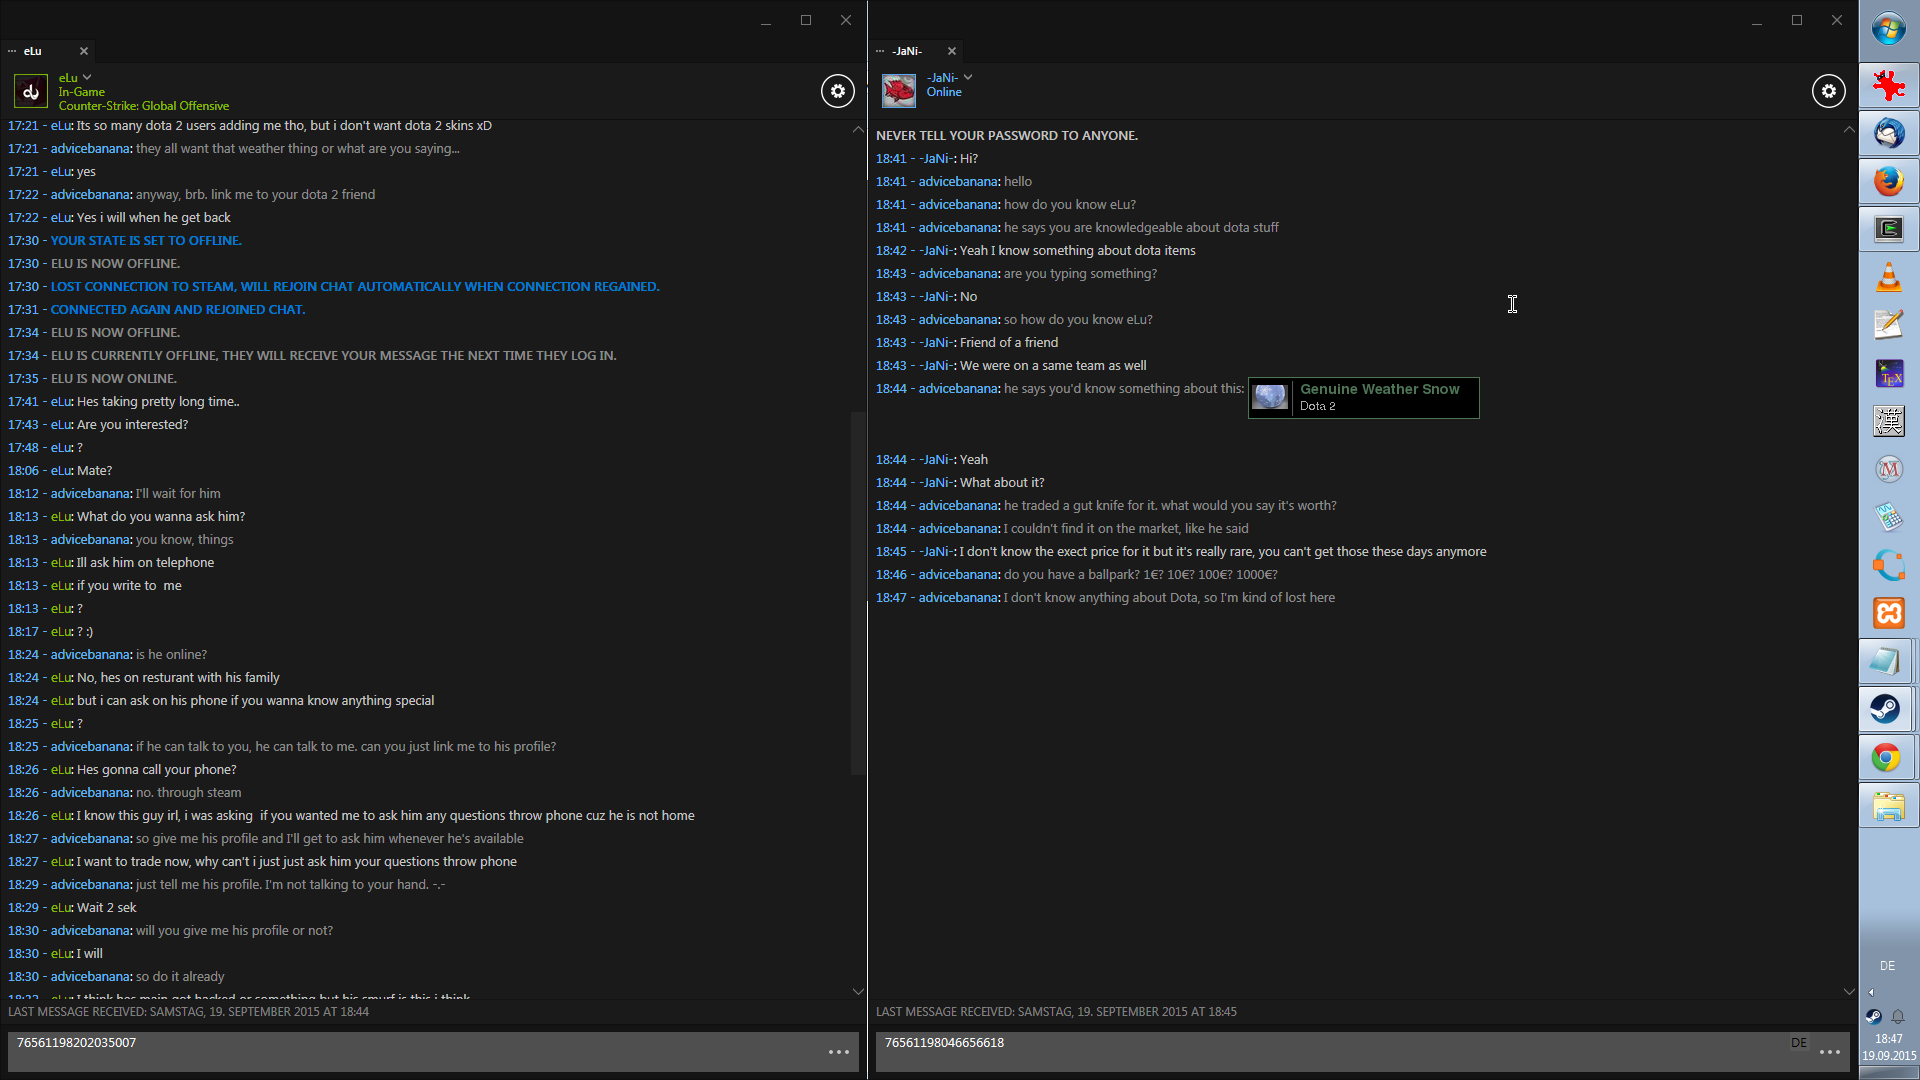Launch VLC media player from taskbar
Viewport: 1920px width, 1080px height.
tap(1888, 277)
